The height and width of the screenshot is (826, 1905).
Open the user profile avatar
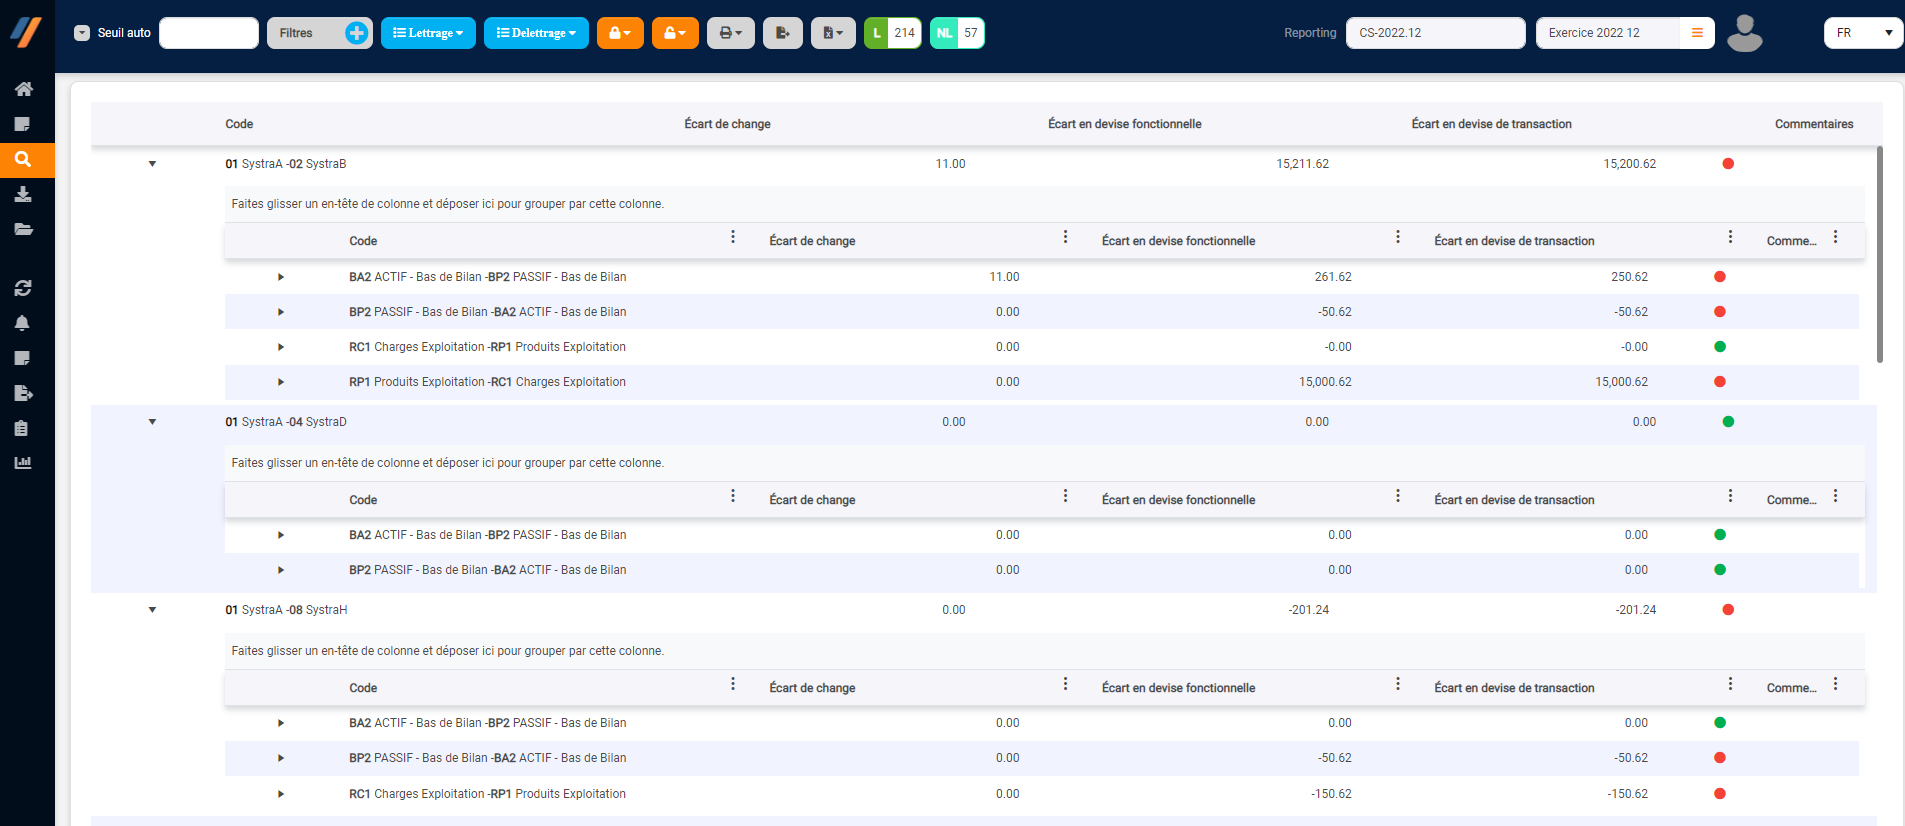point(1744,33)
